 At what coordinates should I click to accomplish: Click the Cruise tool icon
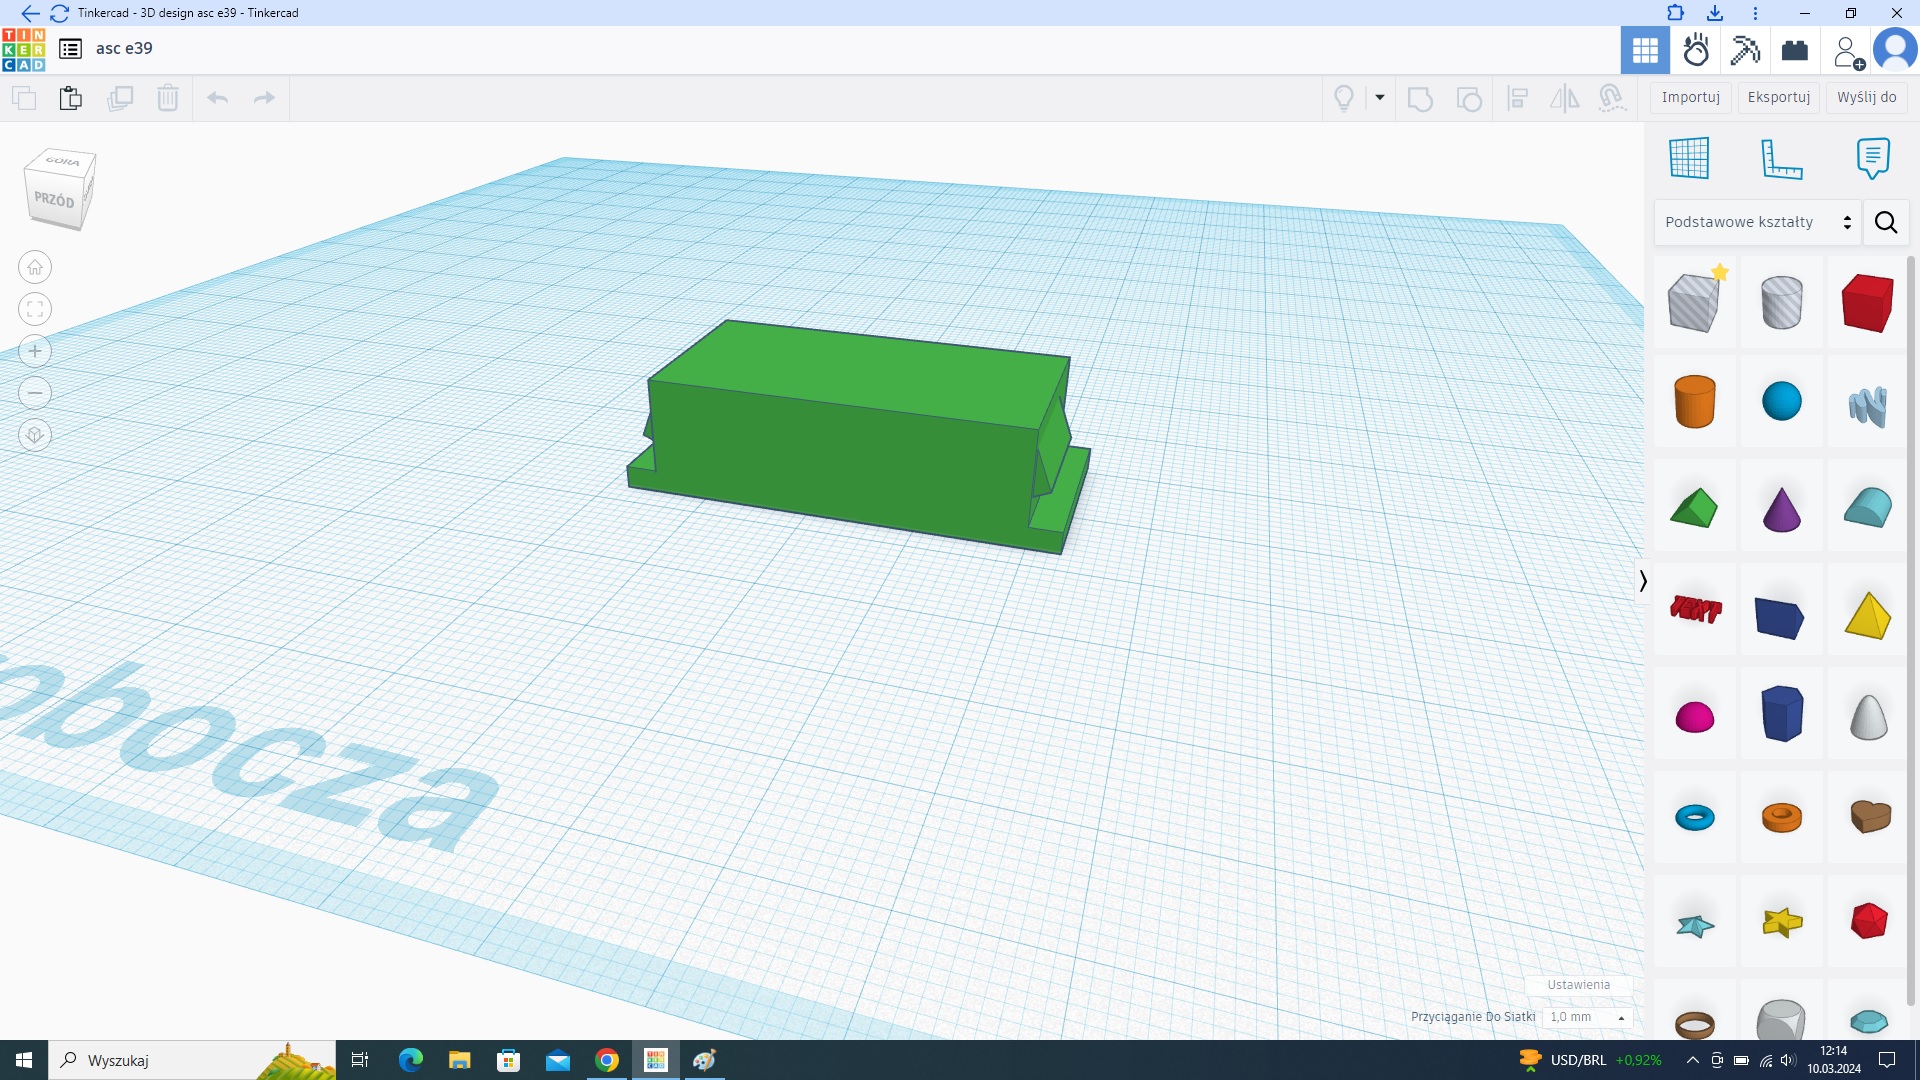tap(1611, 98)
